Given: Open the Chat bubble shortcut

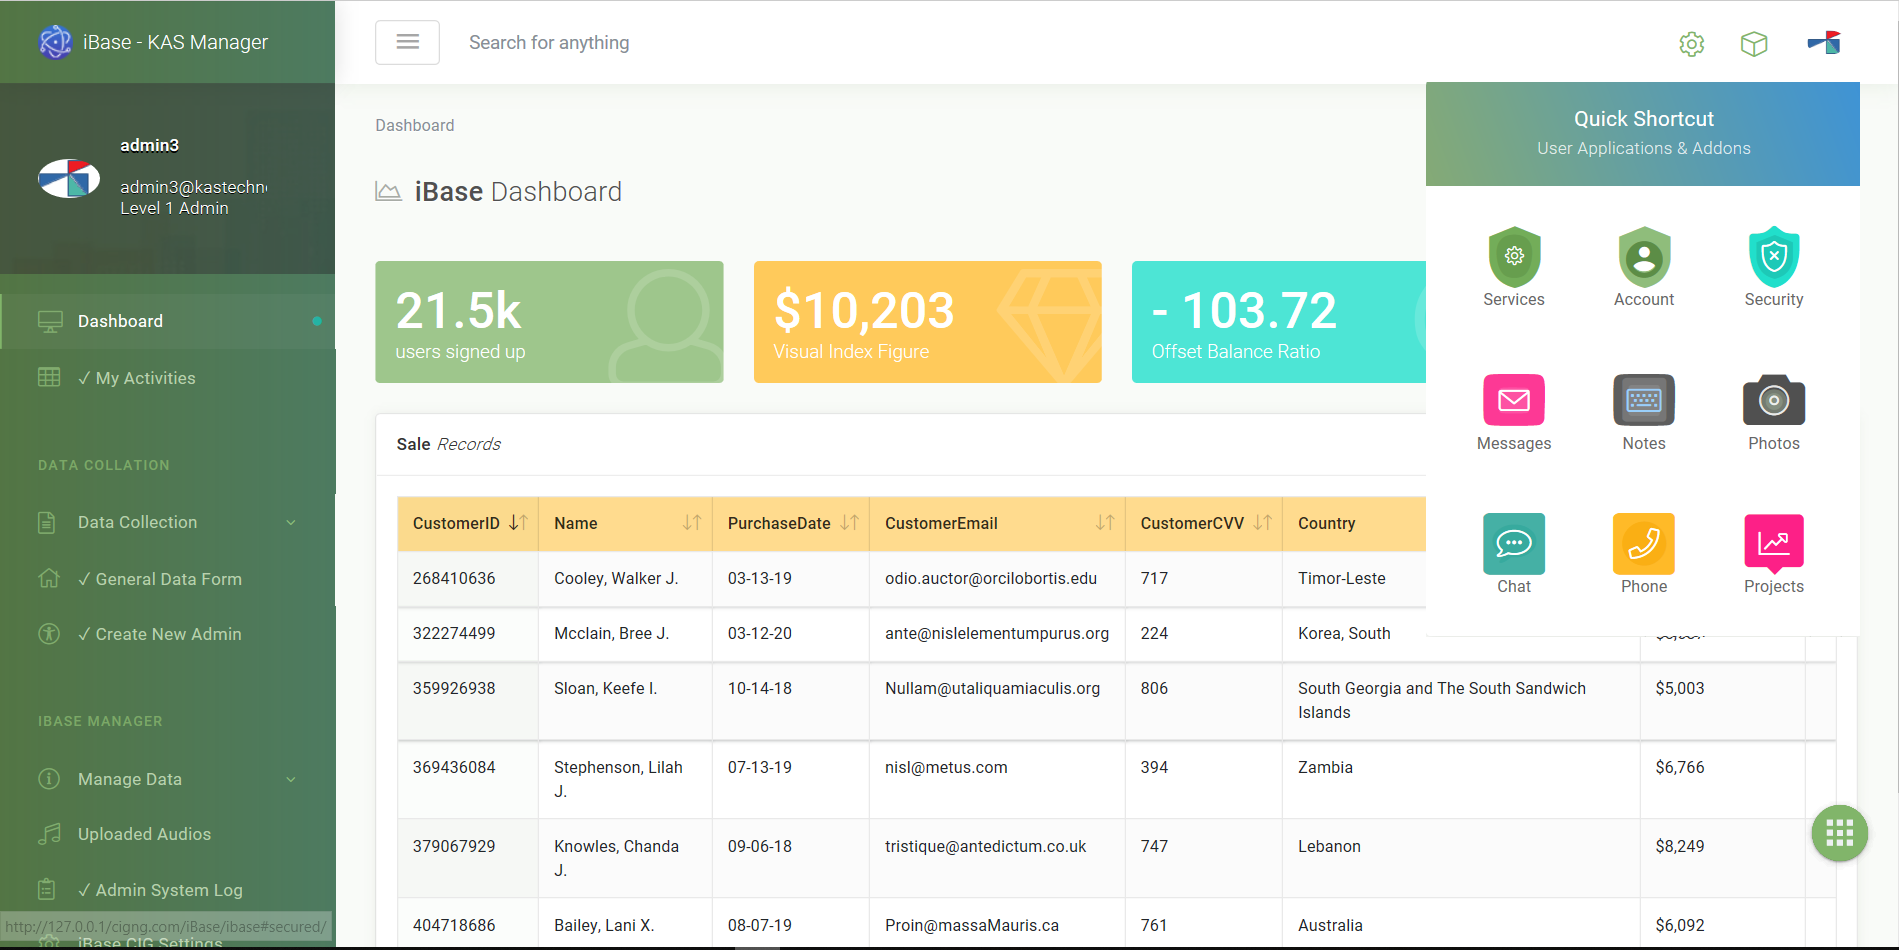Looking at the screenshot, I should coord(1513,544).
